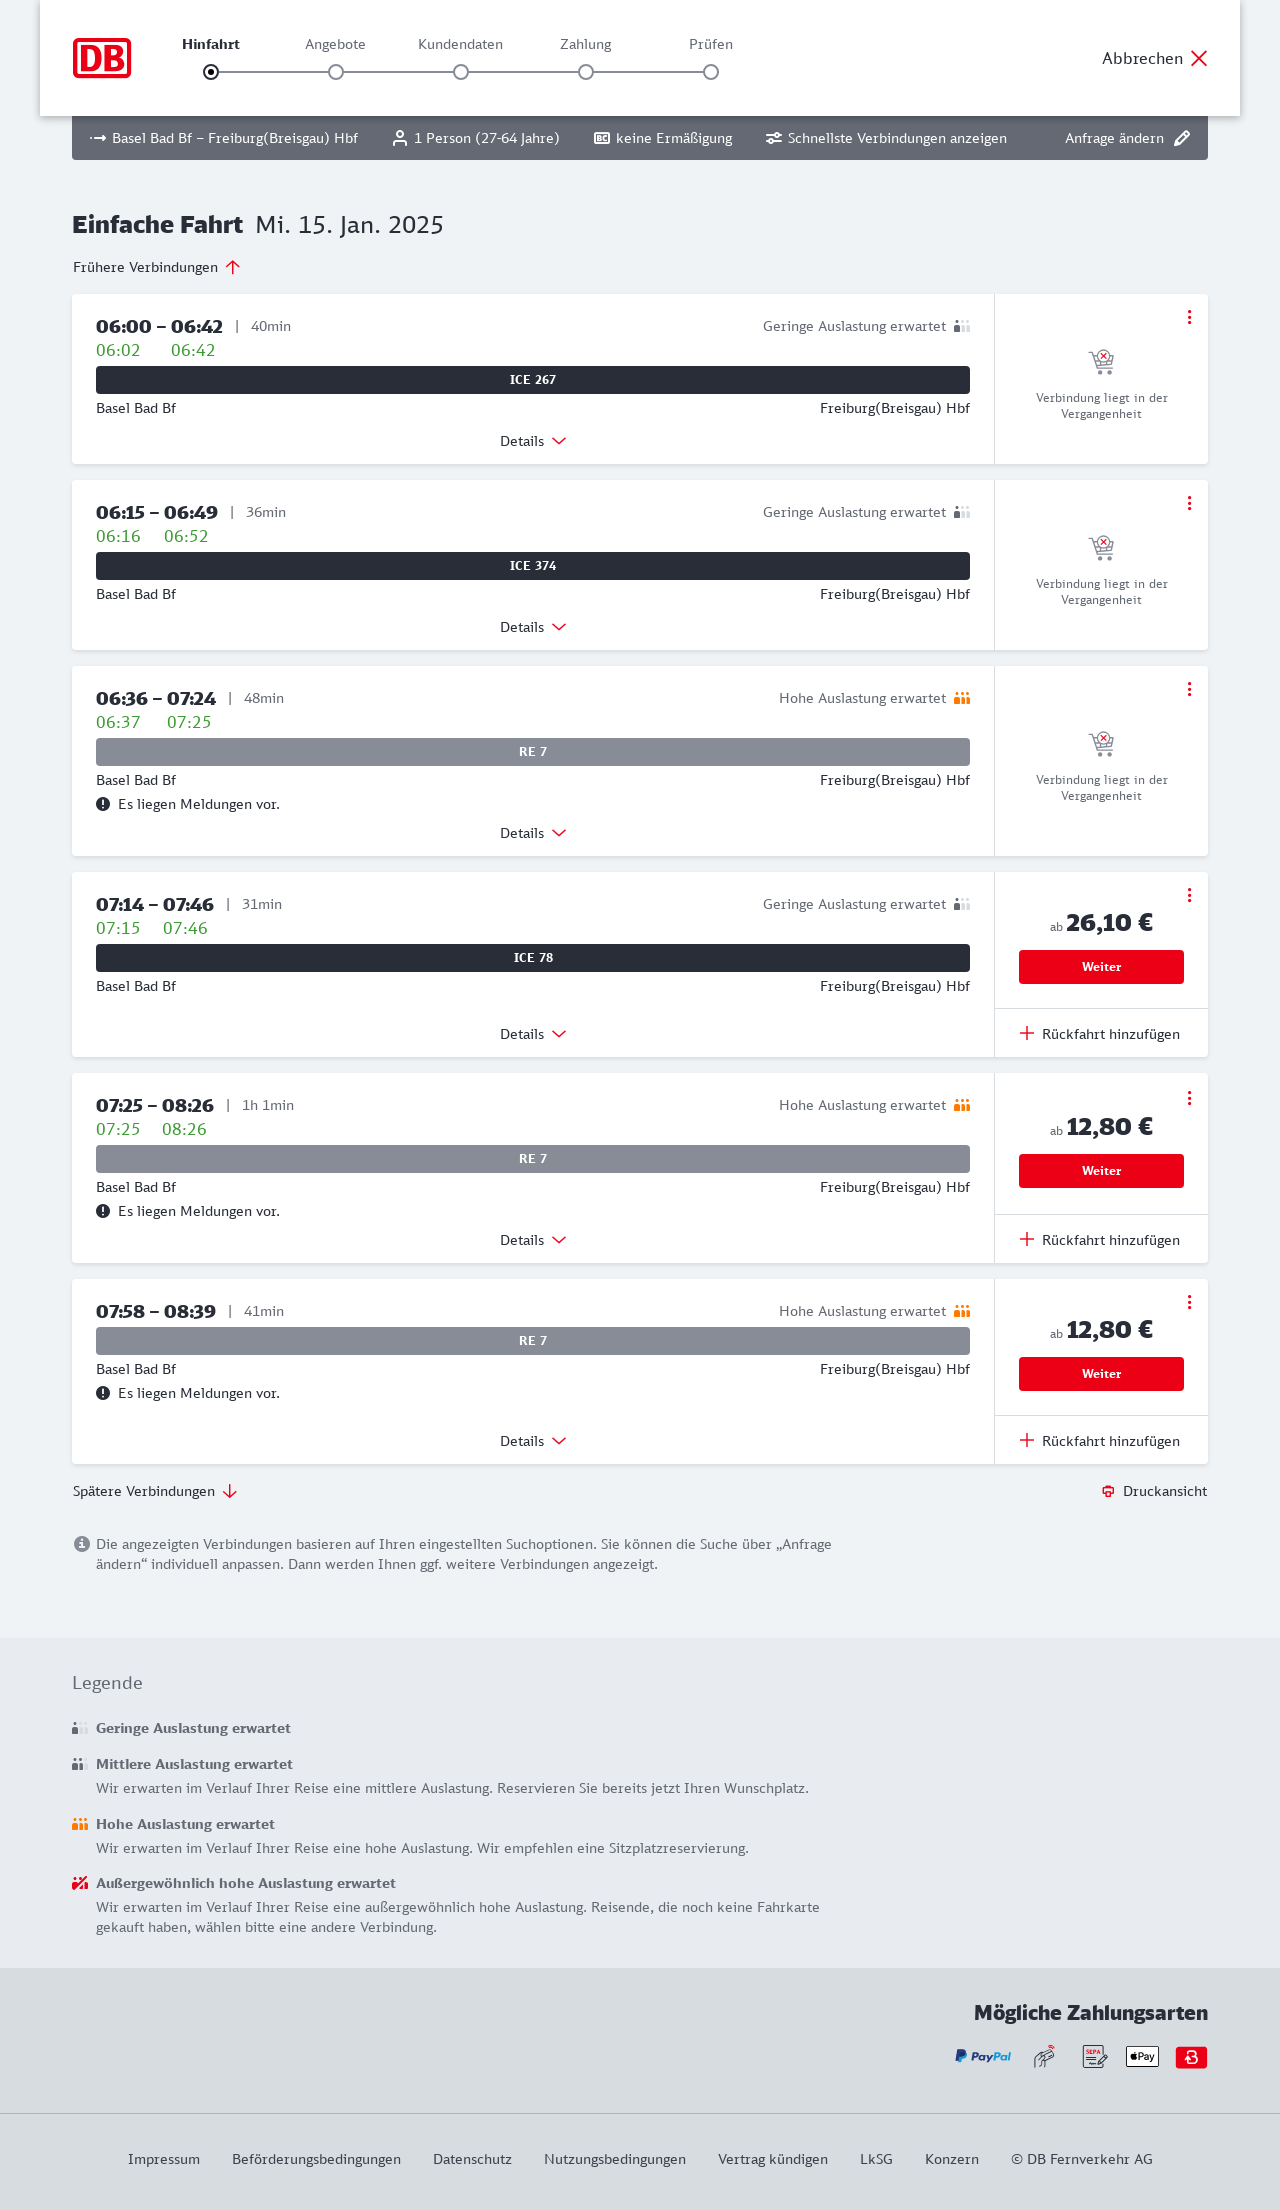Expand Details for the ICE 78 connection
Image resolution: width=1280 pixels, height=2210 pixels.
[533, 1034]
